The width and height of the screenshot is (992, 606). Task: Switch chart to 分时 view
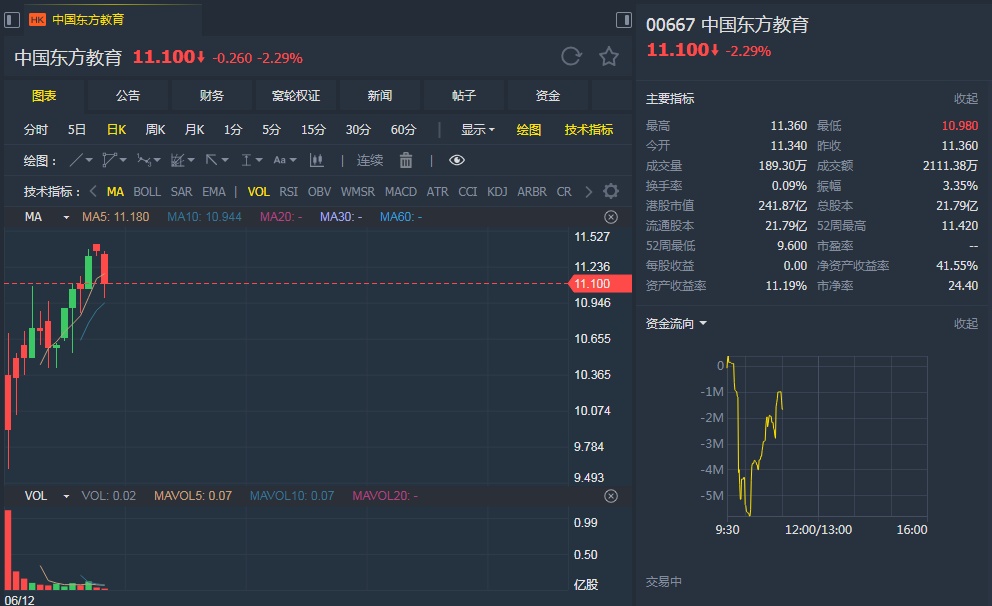(36, 130)
